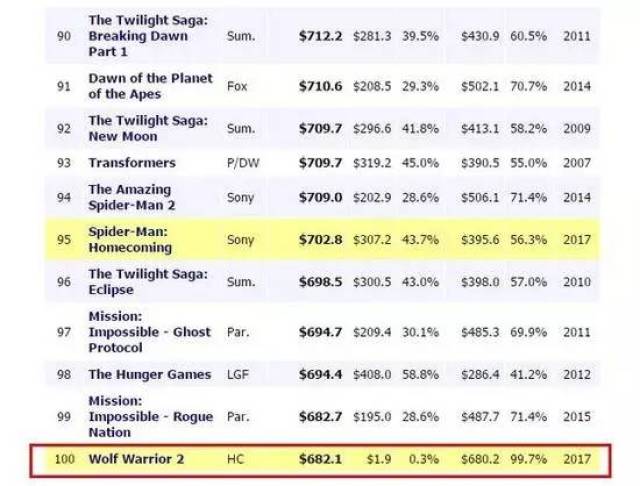The width and height of the screenshot is (640, 486).
Task: Open Dawn of the Planet of the Apes
Action: click(x=151, y=86)
